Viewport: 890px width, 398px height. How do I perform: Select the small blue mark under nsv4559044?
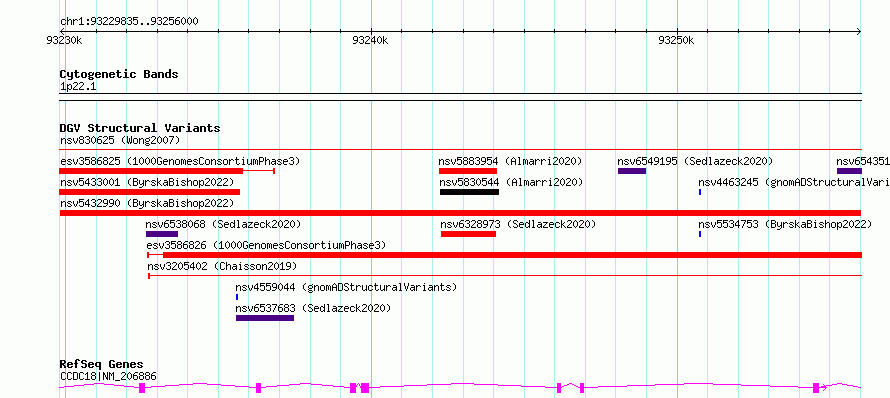237,297
